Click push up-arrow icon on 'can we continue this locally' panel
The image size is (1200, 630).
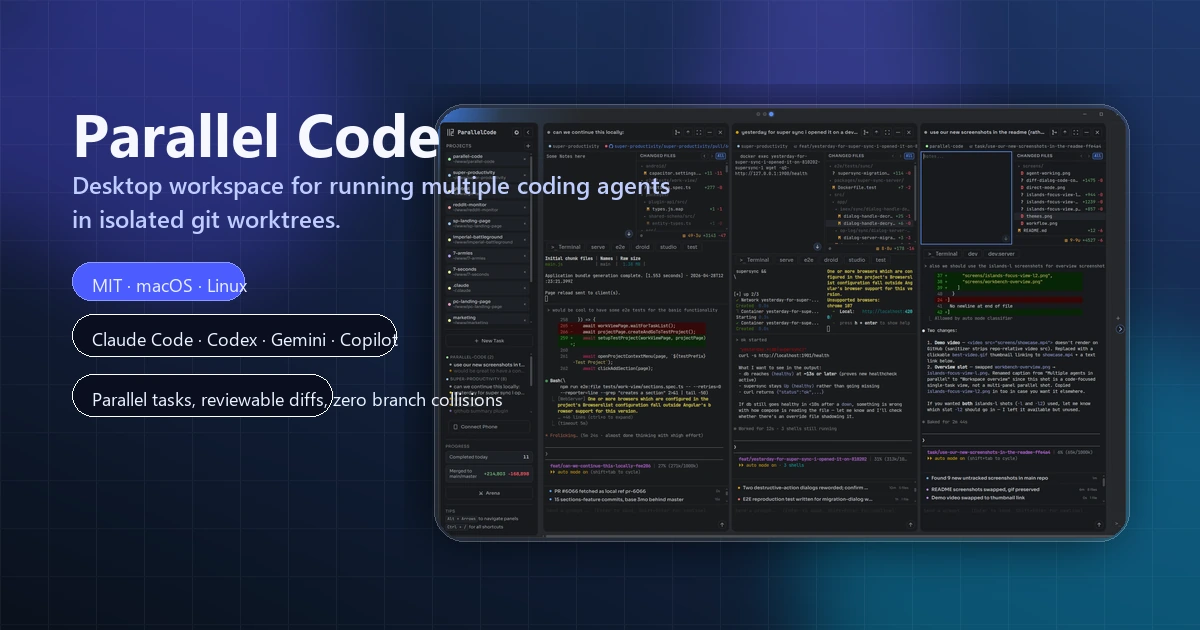point(688,132)
